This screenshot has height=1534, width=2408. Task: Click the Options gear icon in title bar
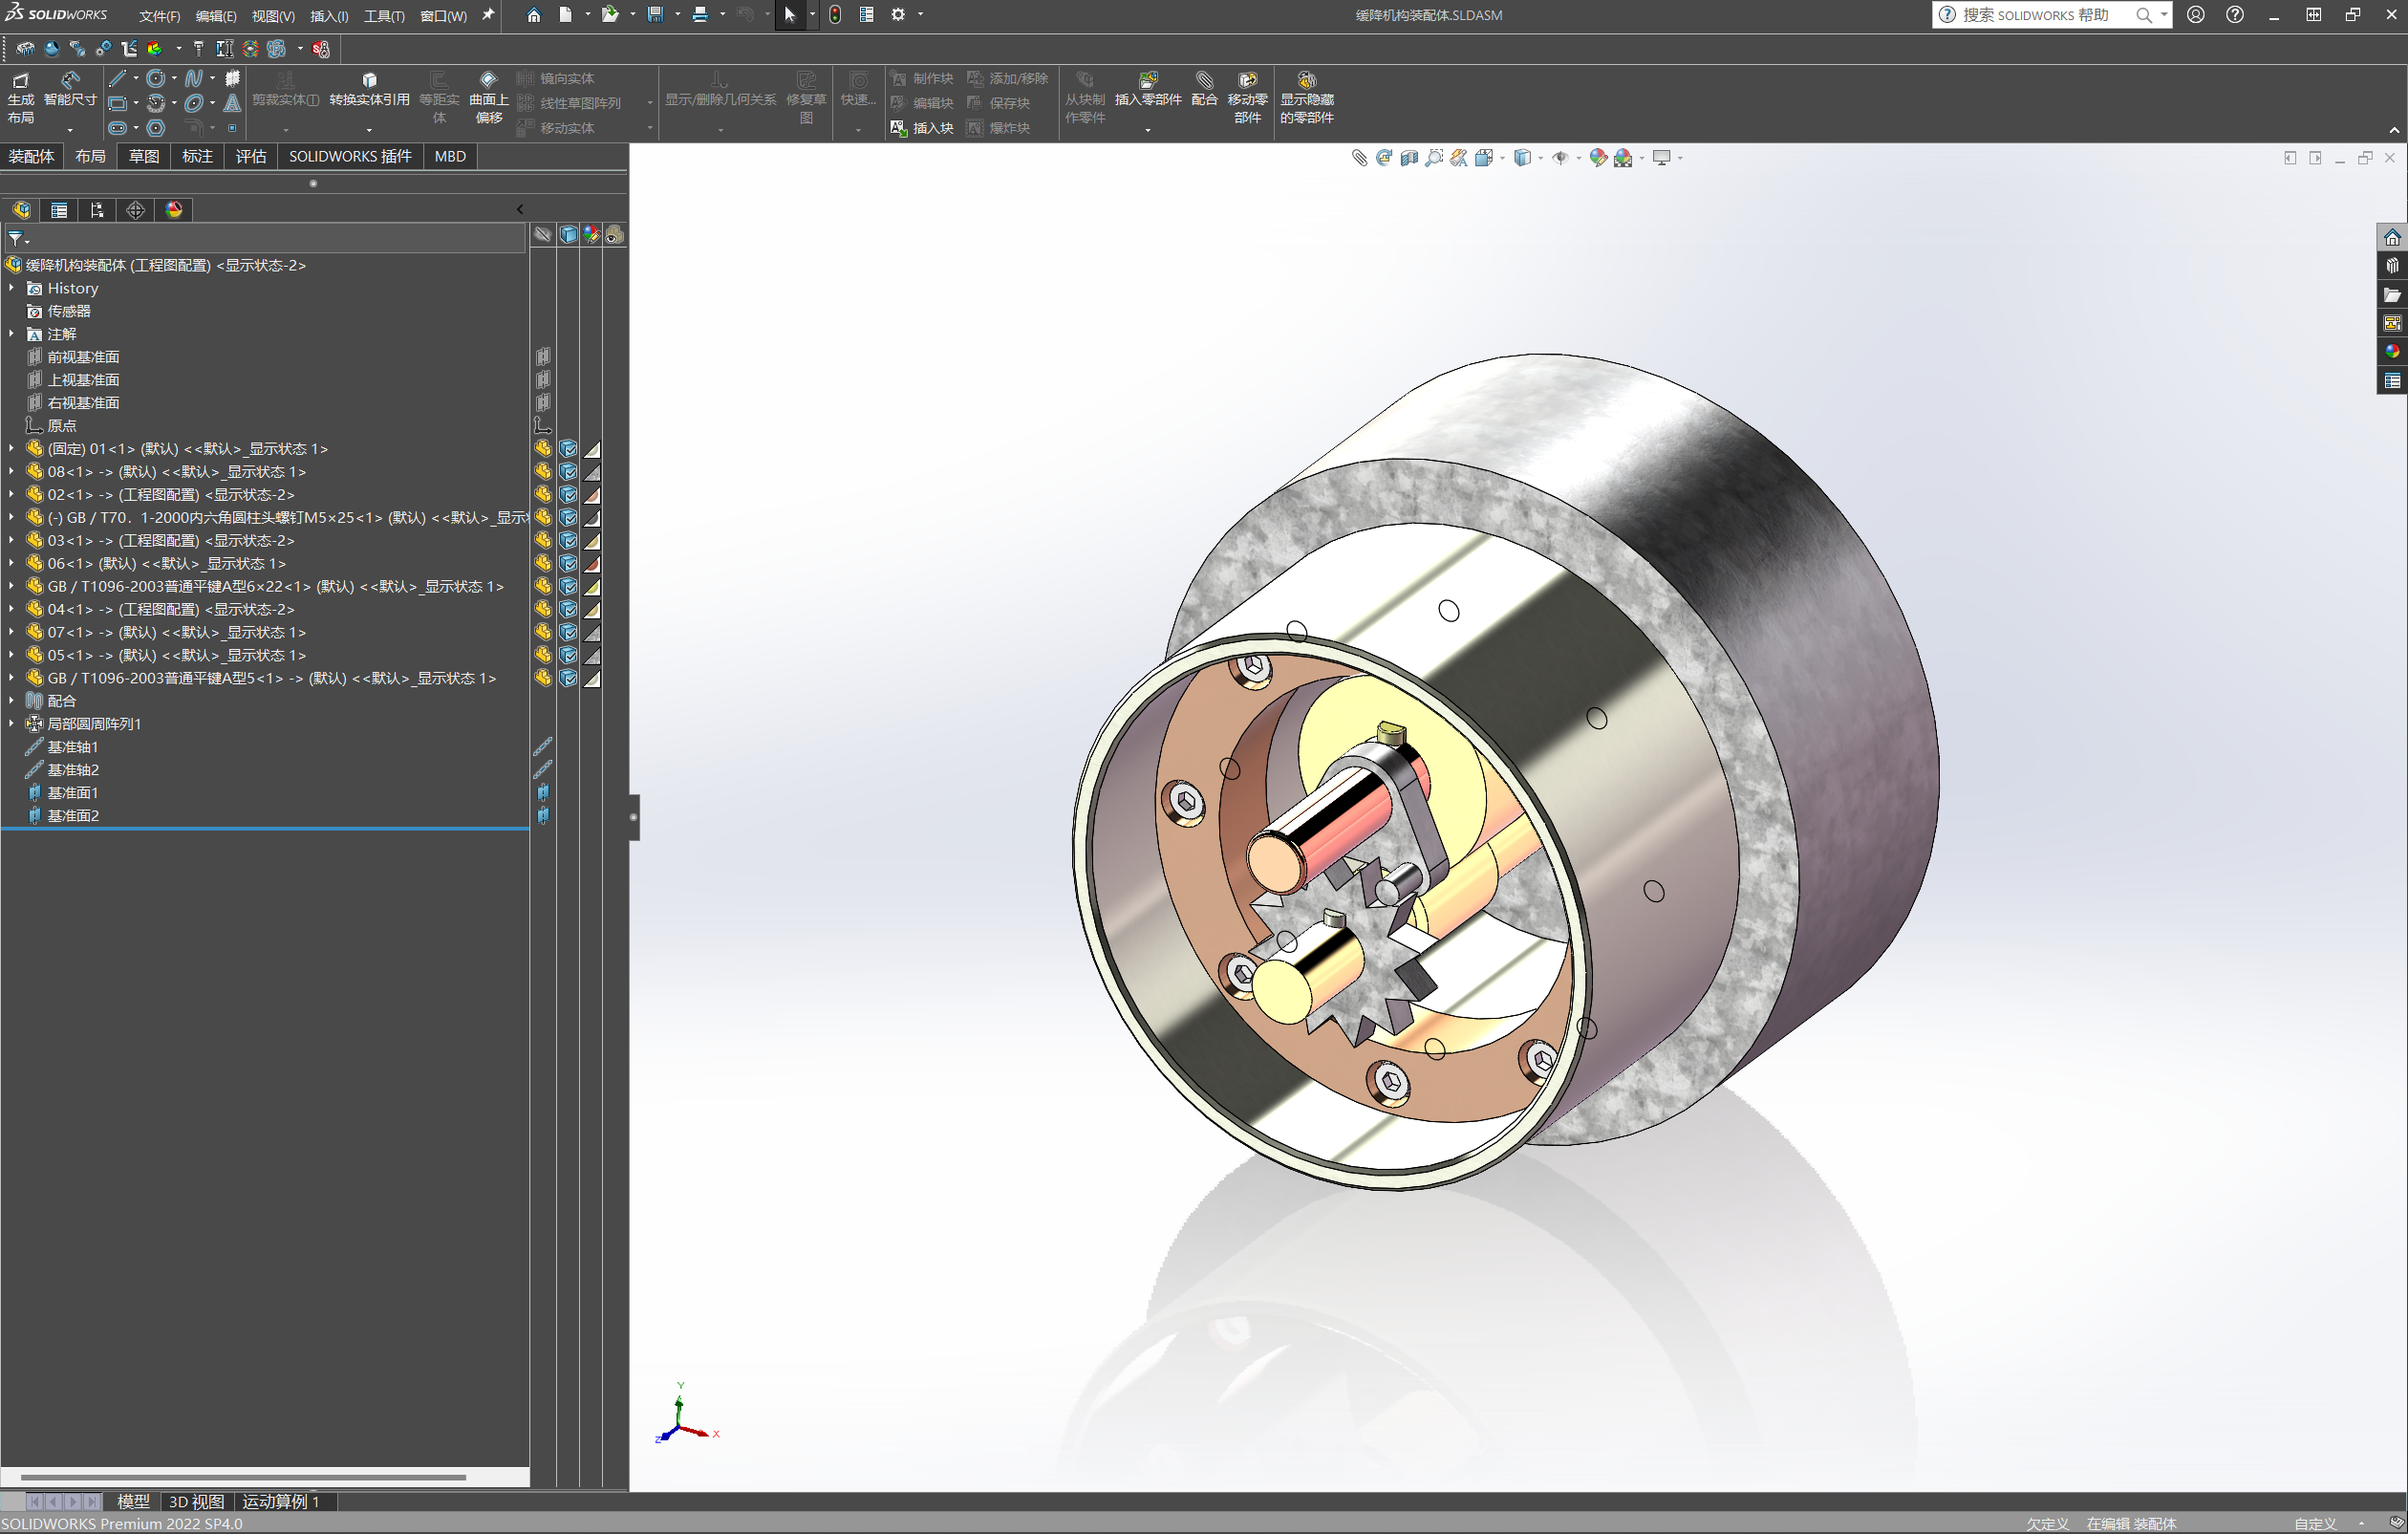[x=898, y=14]
